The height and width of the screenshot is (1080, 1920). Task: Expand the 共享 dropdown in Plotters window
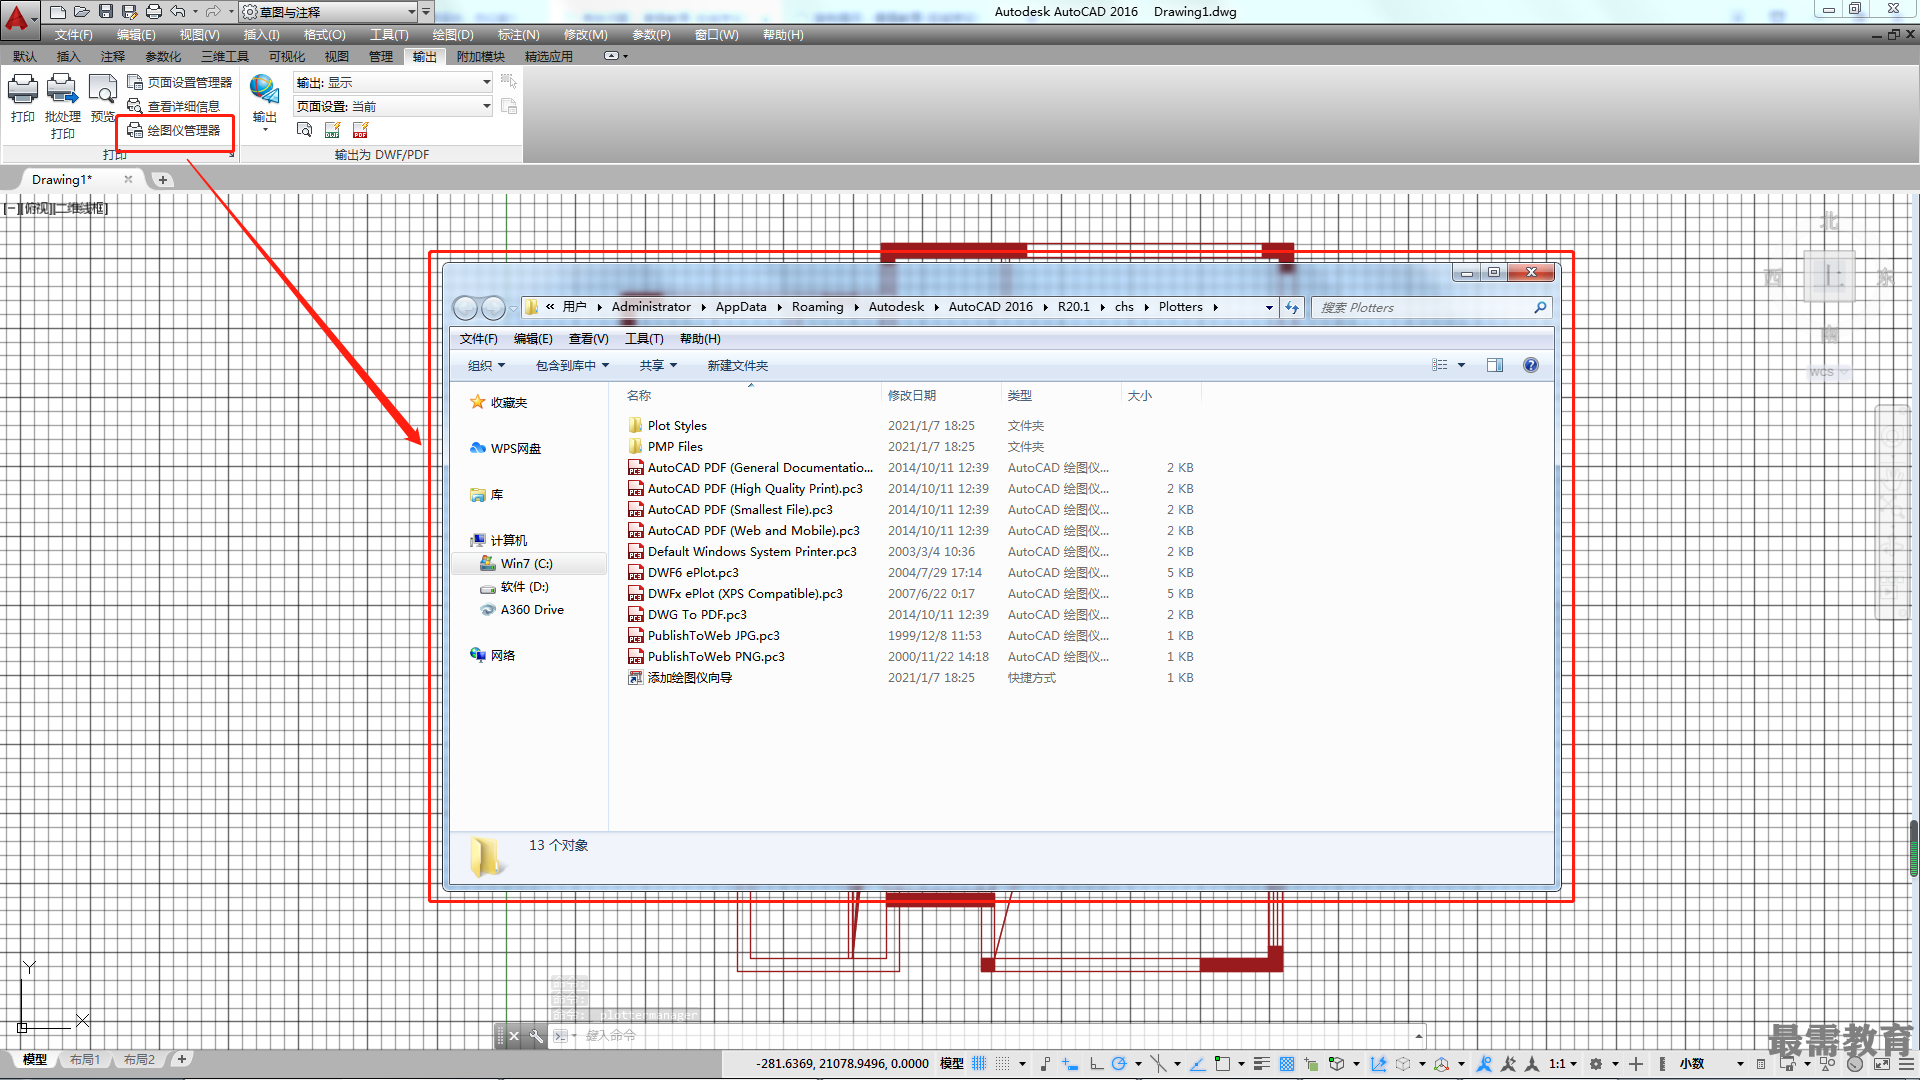click(x=658, y=365)
